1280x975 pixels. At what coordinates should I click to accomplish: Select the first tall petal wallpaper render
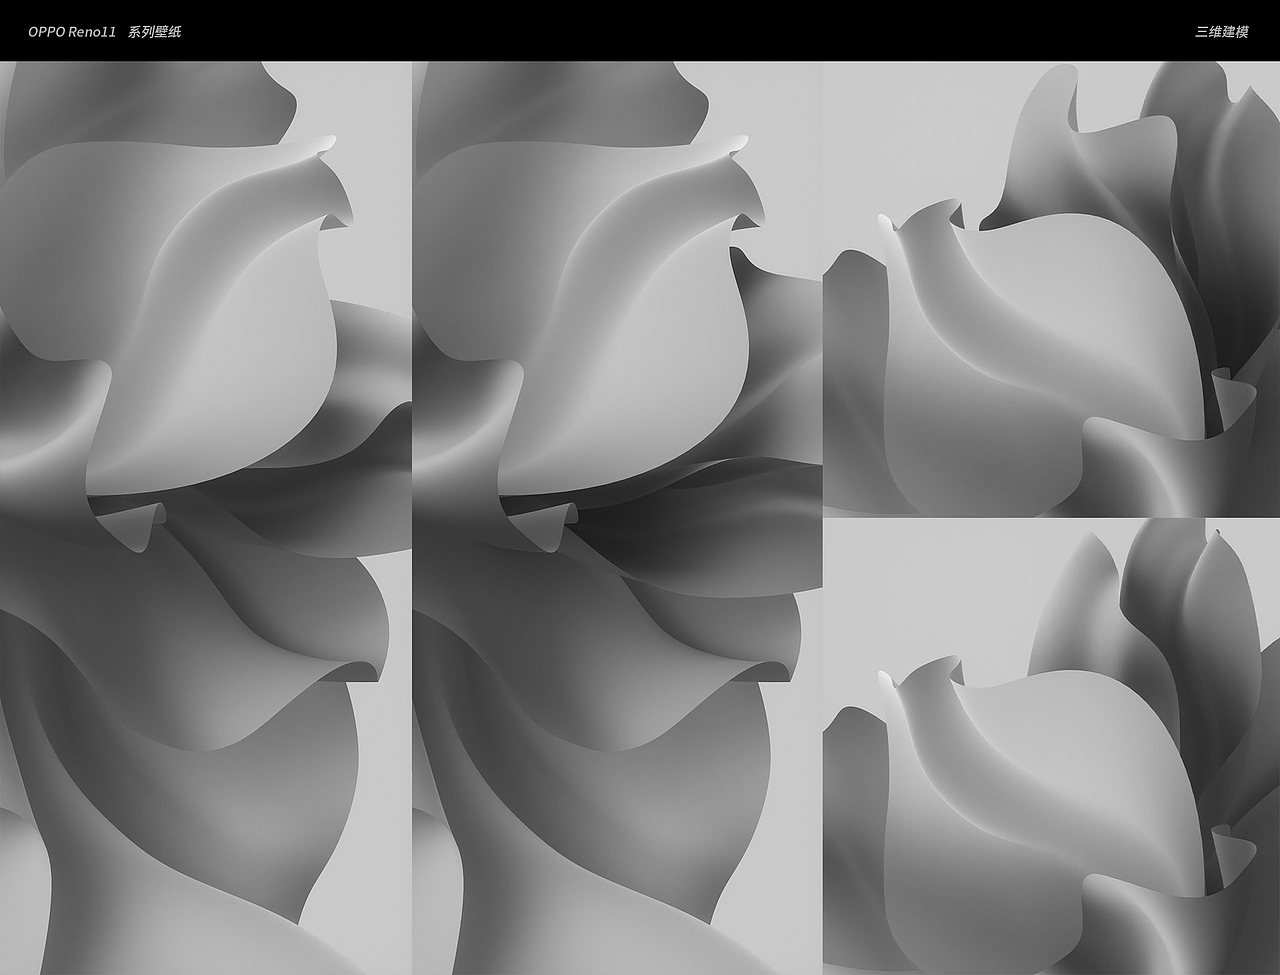tap(205, 518)
